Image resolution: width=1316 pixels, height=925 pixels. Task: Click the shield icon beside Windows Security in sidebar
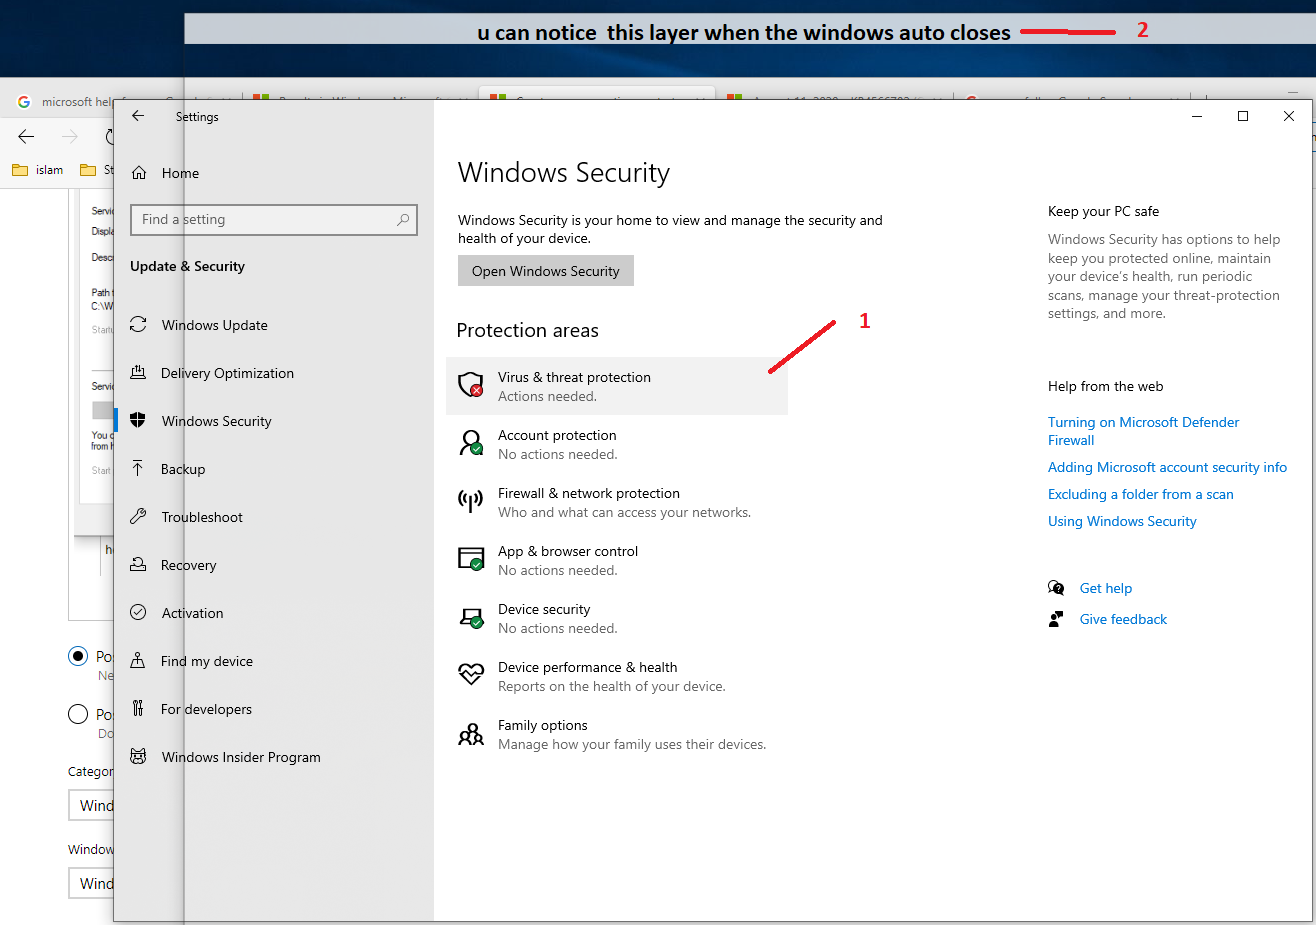point(138,421)
